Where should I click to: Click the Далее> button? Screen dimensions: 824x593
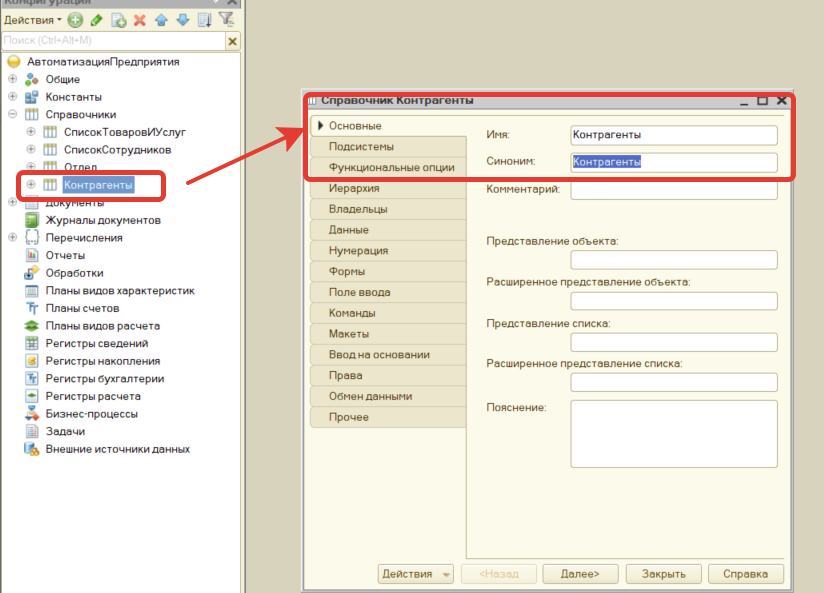(x=580, y=574)
